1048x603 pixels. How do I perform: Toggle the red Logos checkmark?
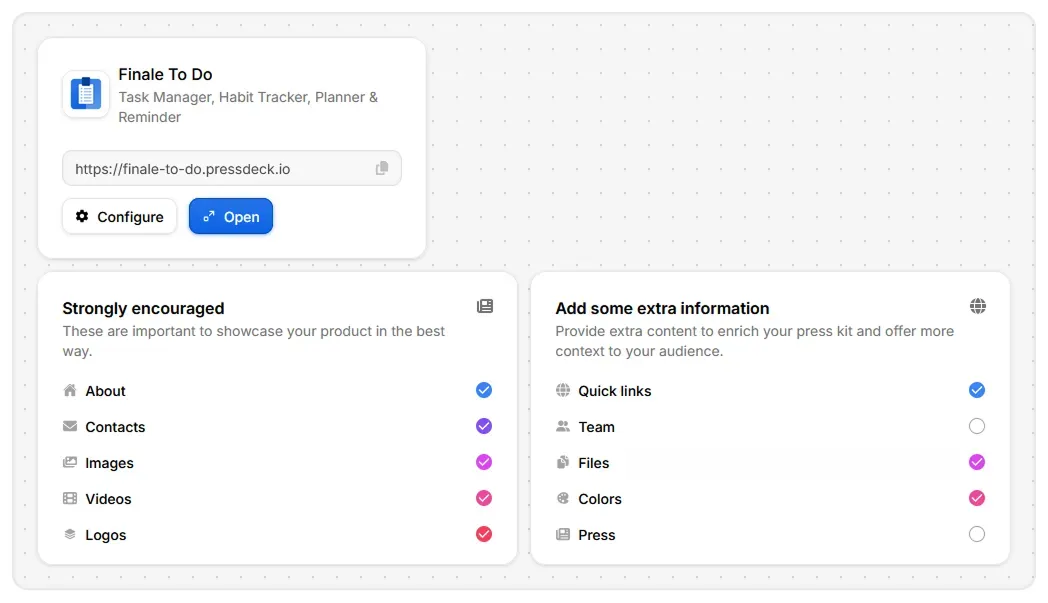[484, 534]
